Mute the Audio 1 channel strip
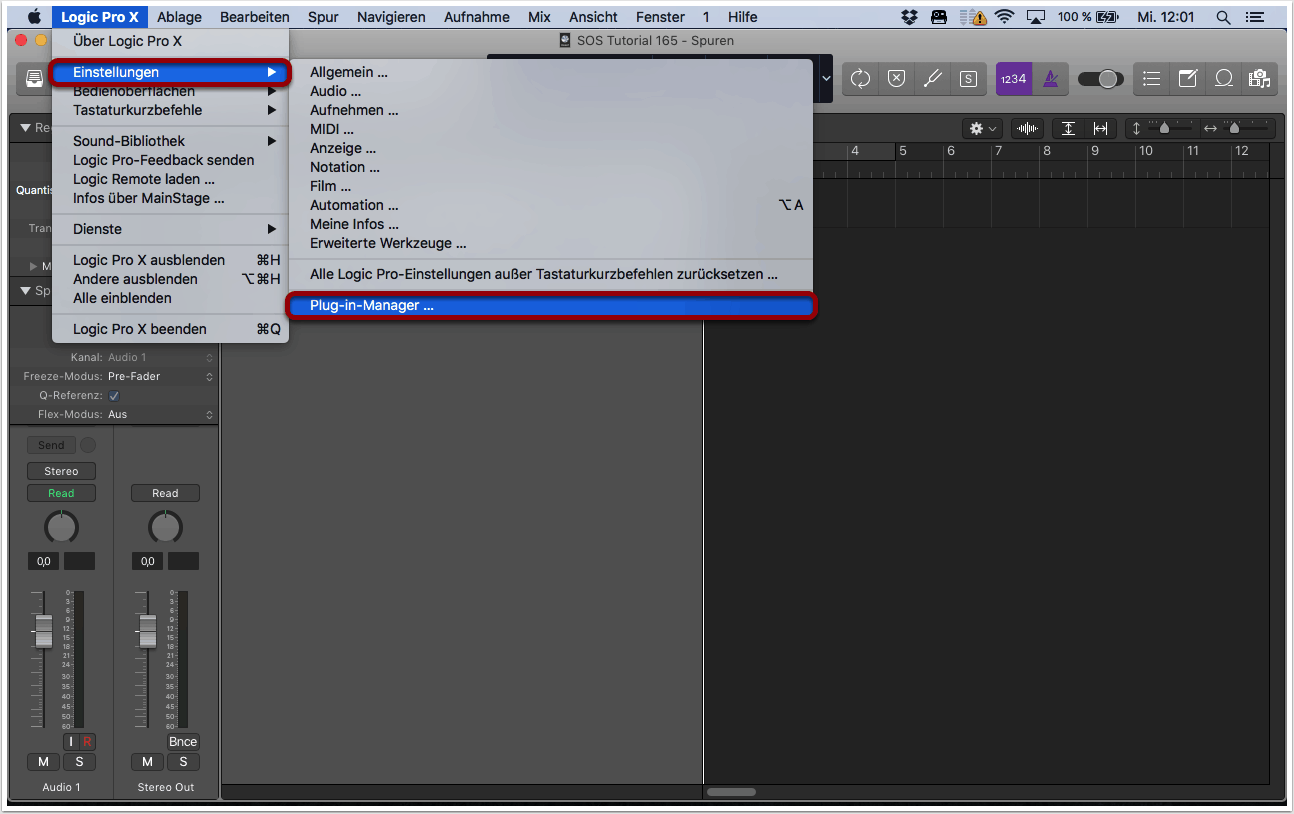This screenshot has width=1294, height=814. 43,762
